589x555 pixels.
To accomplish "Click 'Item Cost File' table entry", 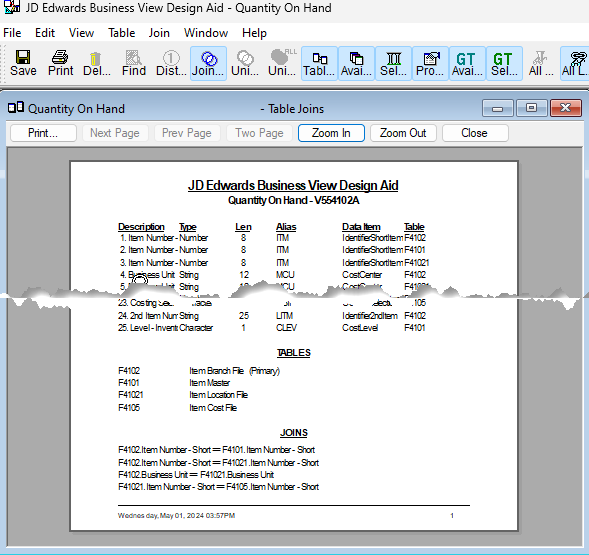I will [x=213, y=408].
